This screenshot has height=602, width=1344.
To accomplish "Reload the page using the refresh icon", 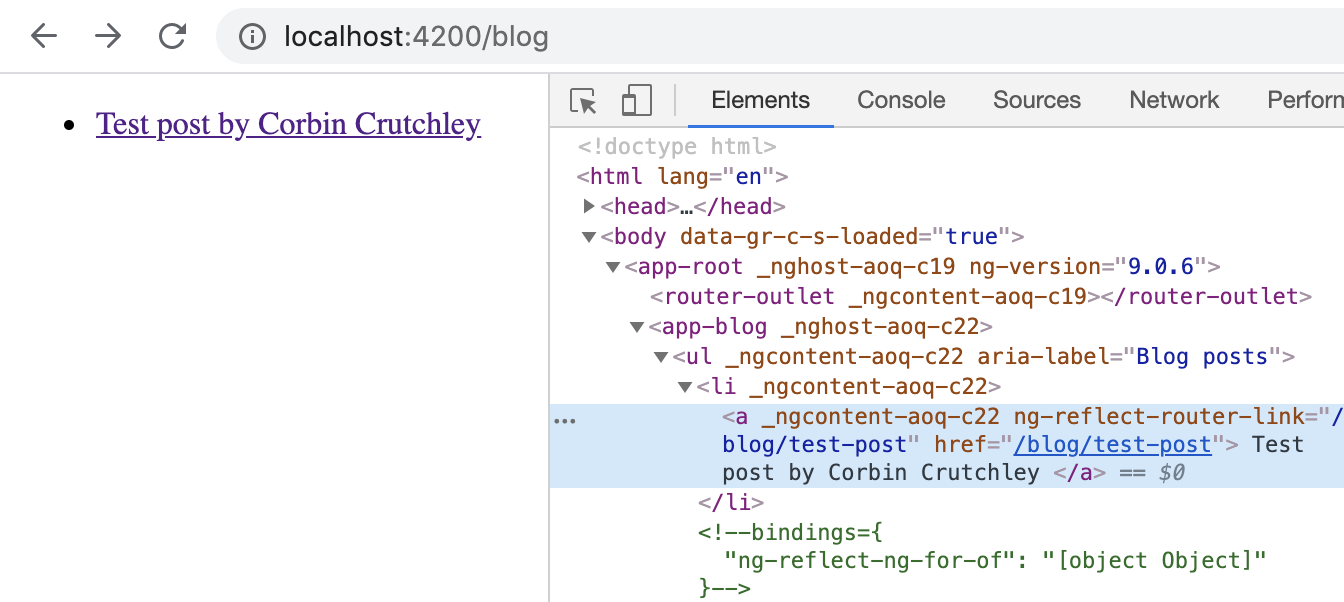I will [x=171, y=36].
